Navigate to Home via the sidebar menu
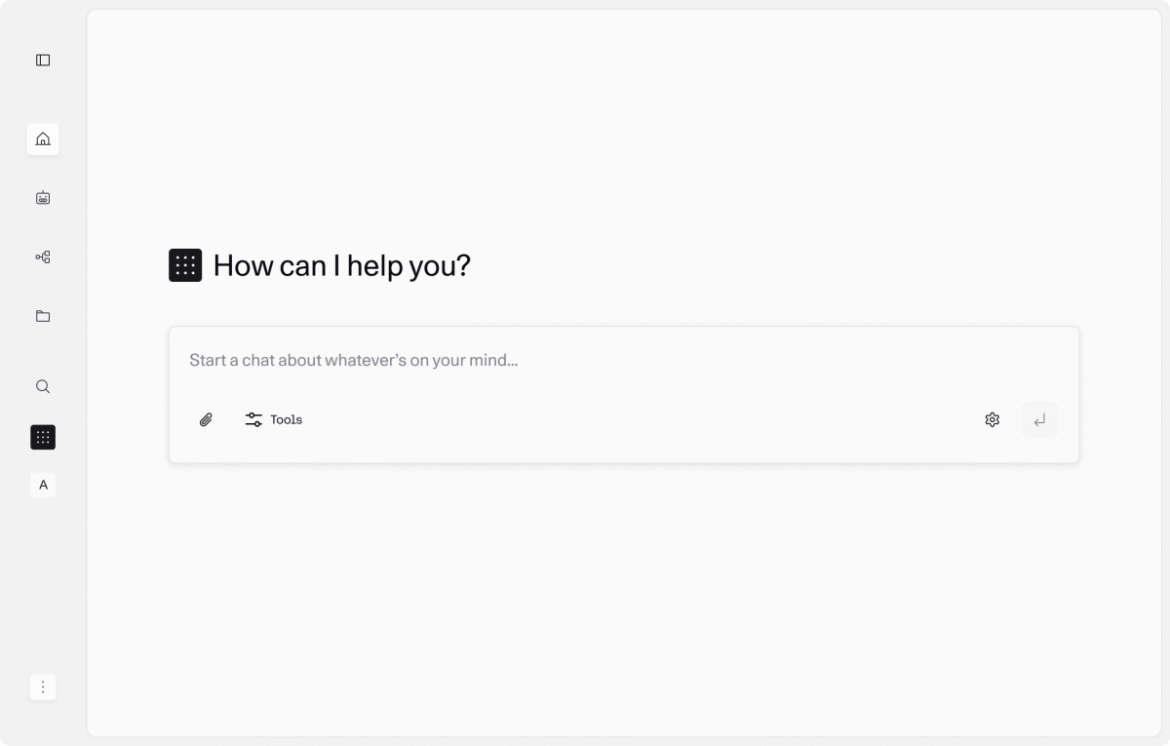This screenshot has height=746, width=1170. pyautogui.click(x=42, y=140)
